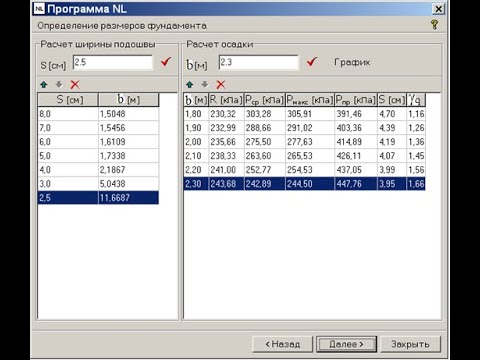
Task: Select the cell with value 2,1867
Action: pyautogui.click(x=129, y=170)
